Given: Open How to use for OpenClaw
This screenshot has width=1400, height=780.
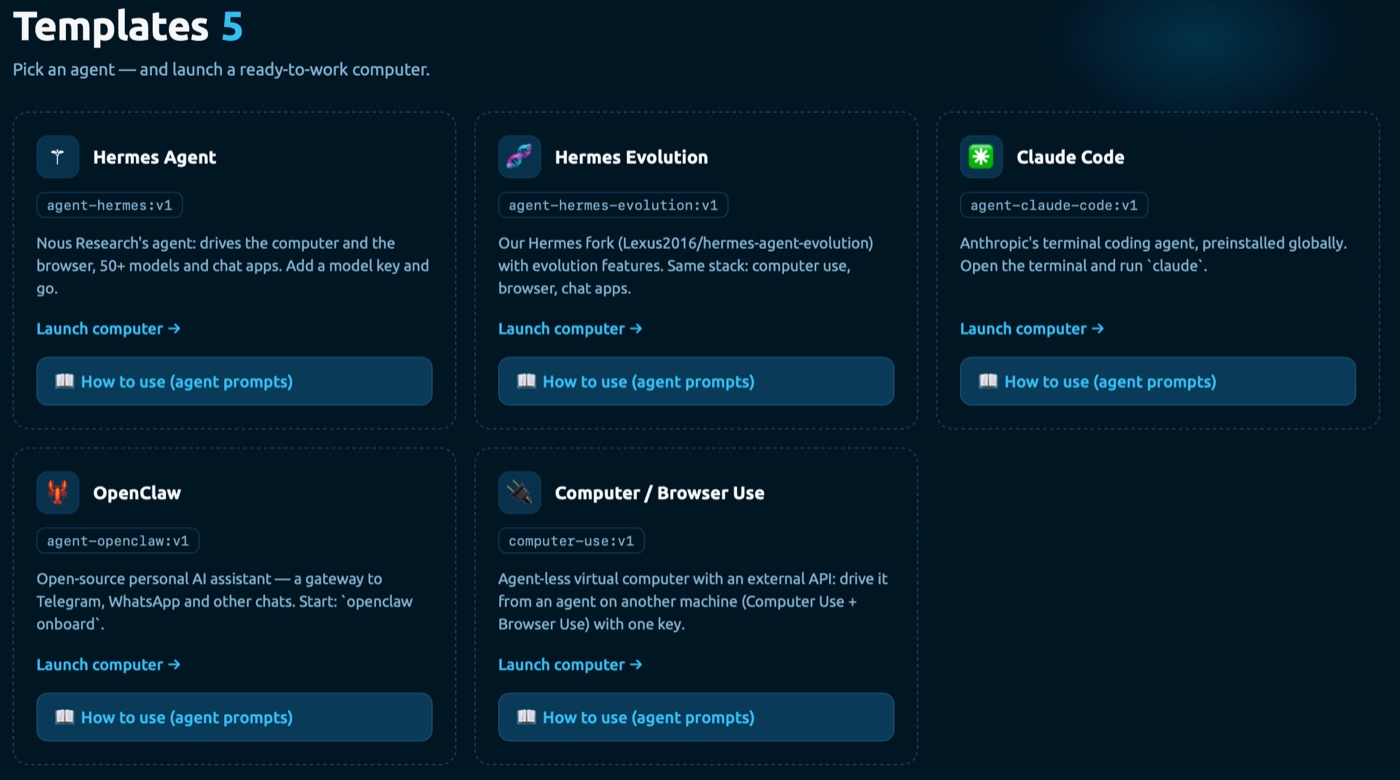Looking at the screenshot, I should pyautogui.click(x=235, y=717).
